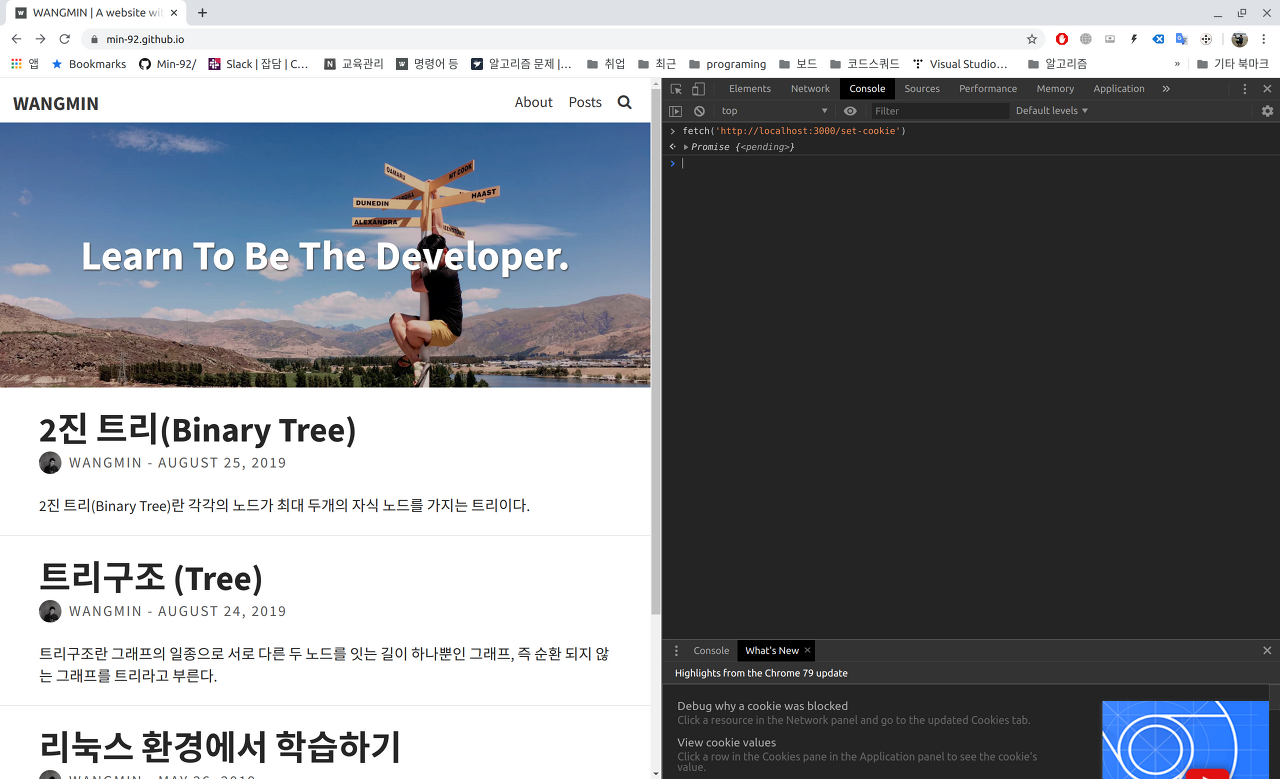Click the blue X tag extension icon

1158,39
